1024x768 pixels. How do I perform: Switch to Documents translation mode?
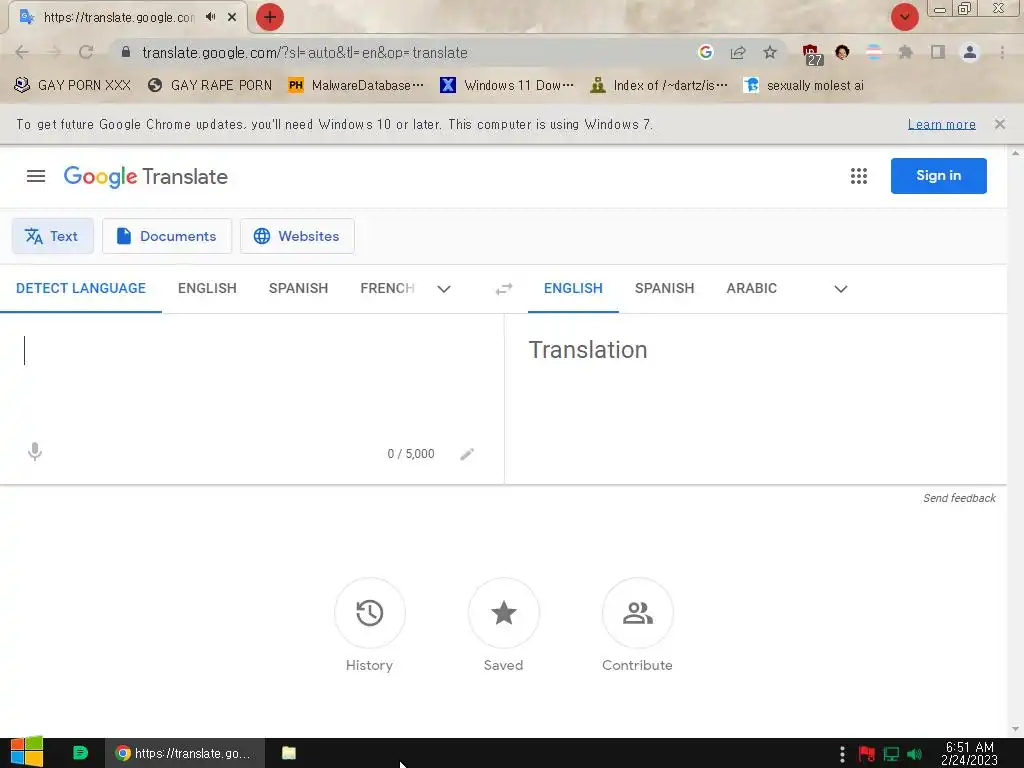(167, 236)
